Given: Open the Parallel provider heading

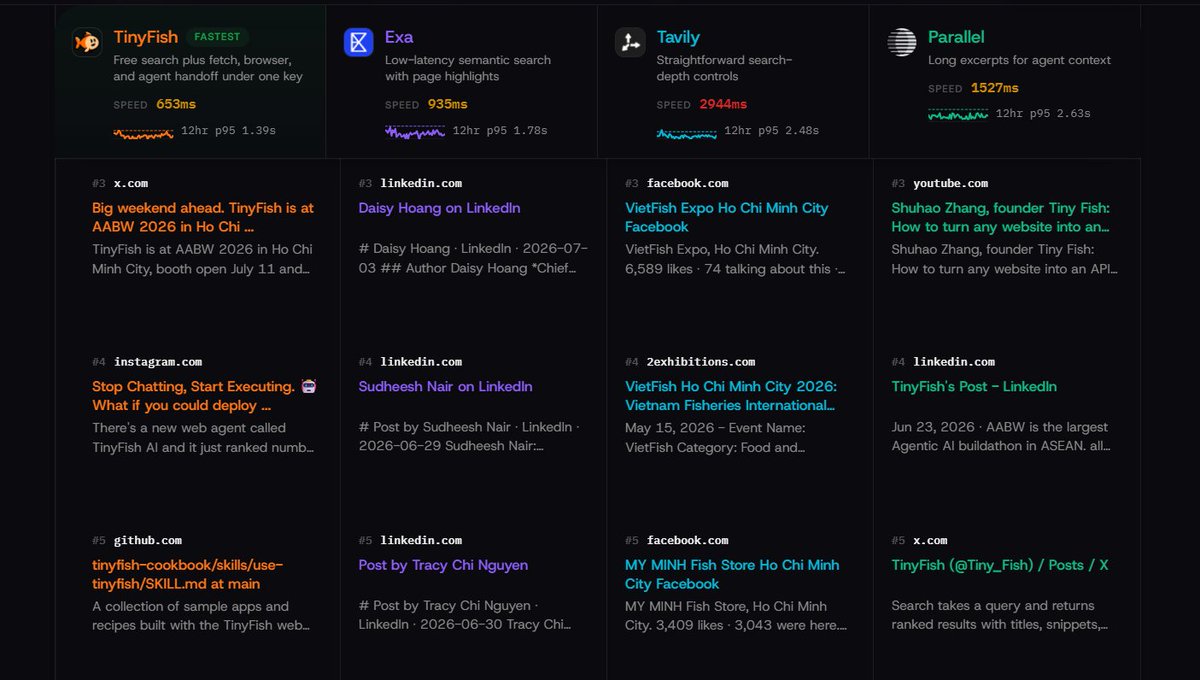Looking at the screenshot, I should [956, 37].
